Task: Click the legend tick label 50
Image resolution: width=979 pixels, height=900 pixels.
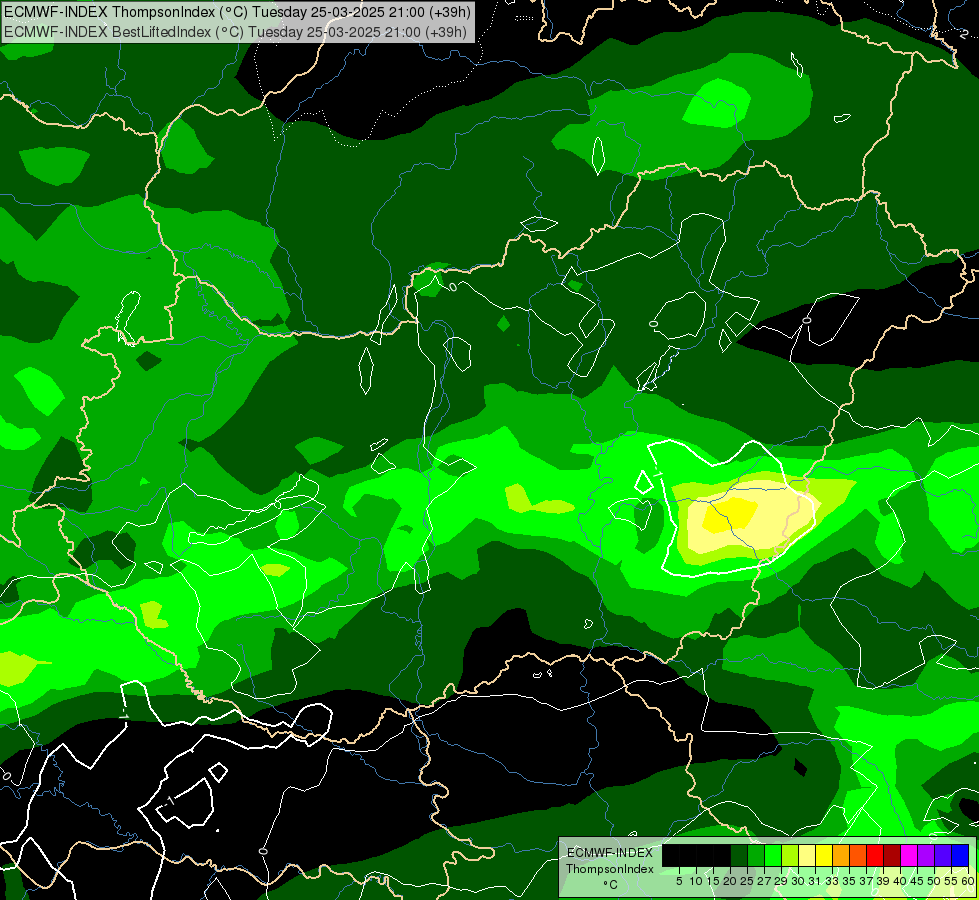Action: 935,881
